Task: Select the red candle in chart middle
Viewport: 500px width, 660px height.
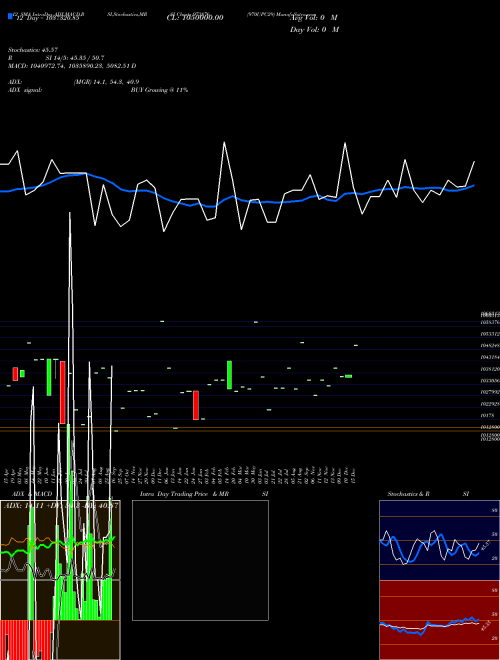Action: pos(196,405)
